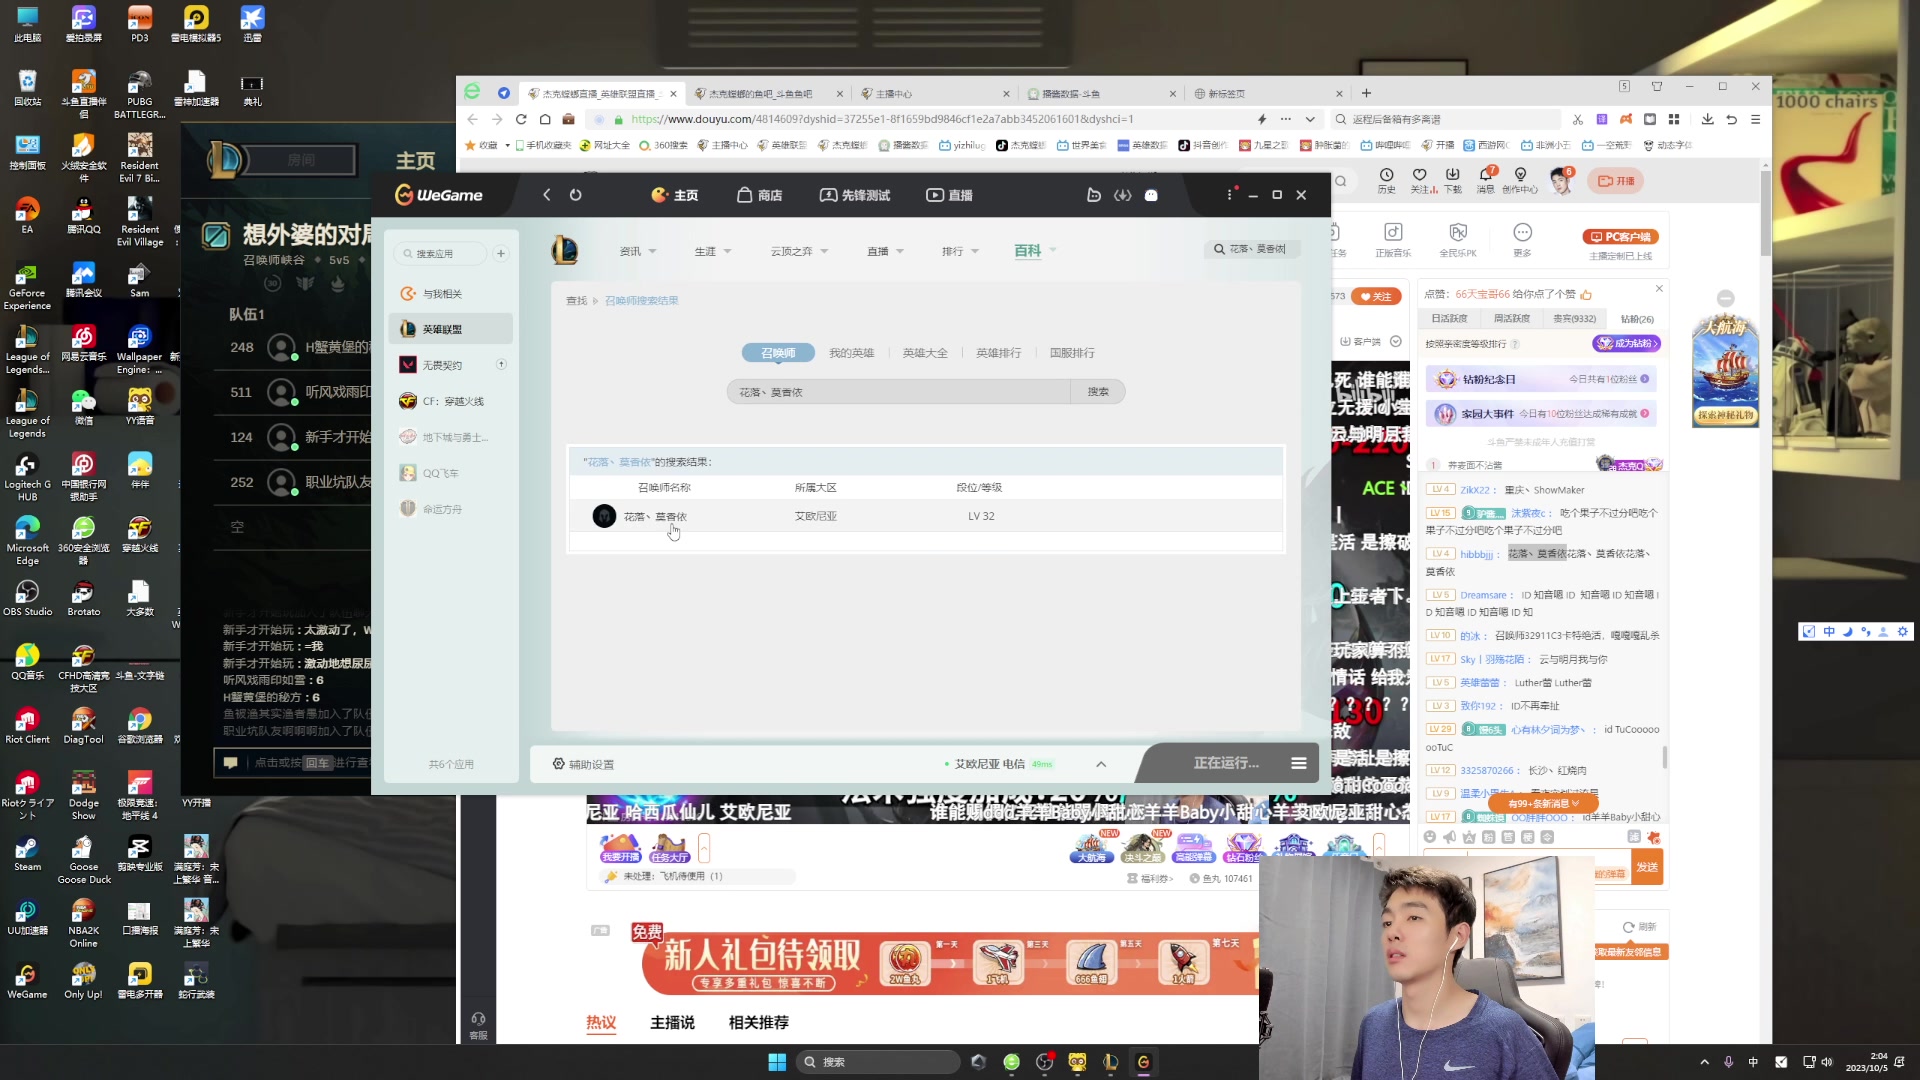Open WeGame 主页 home tab
The height and width of the screenshot is (1080, 1920).
(675, 195)
